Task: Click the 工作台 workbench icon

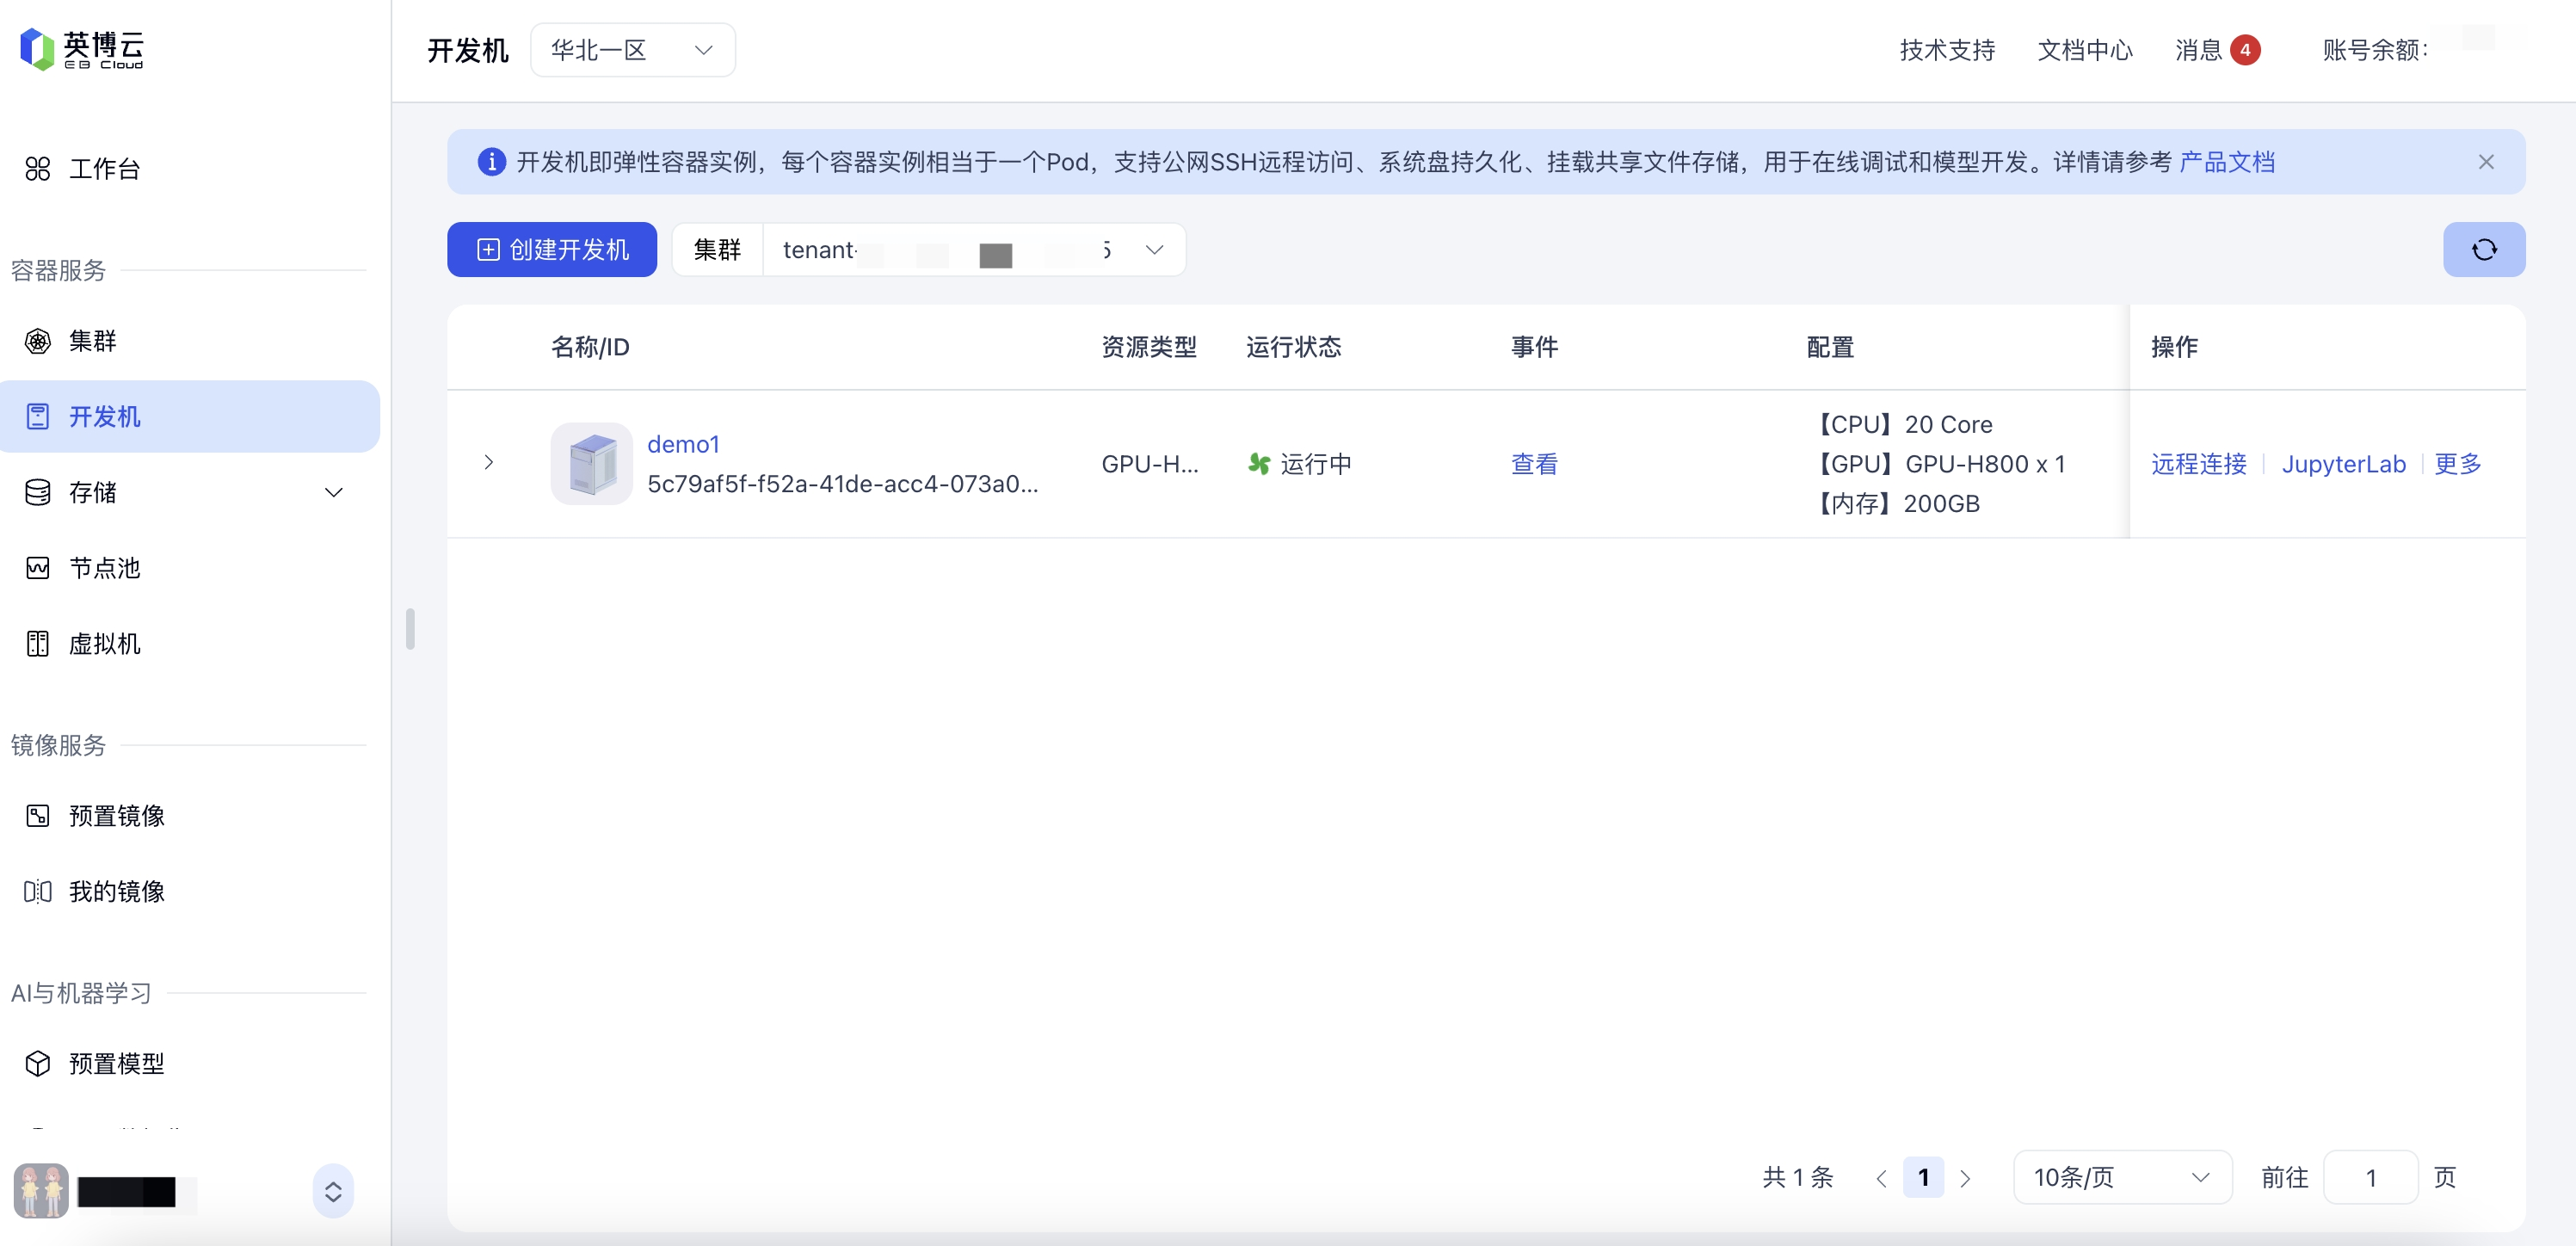Action: [38, 168]
